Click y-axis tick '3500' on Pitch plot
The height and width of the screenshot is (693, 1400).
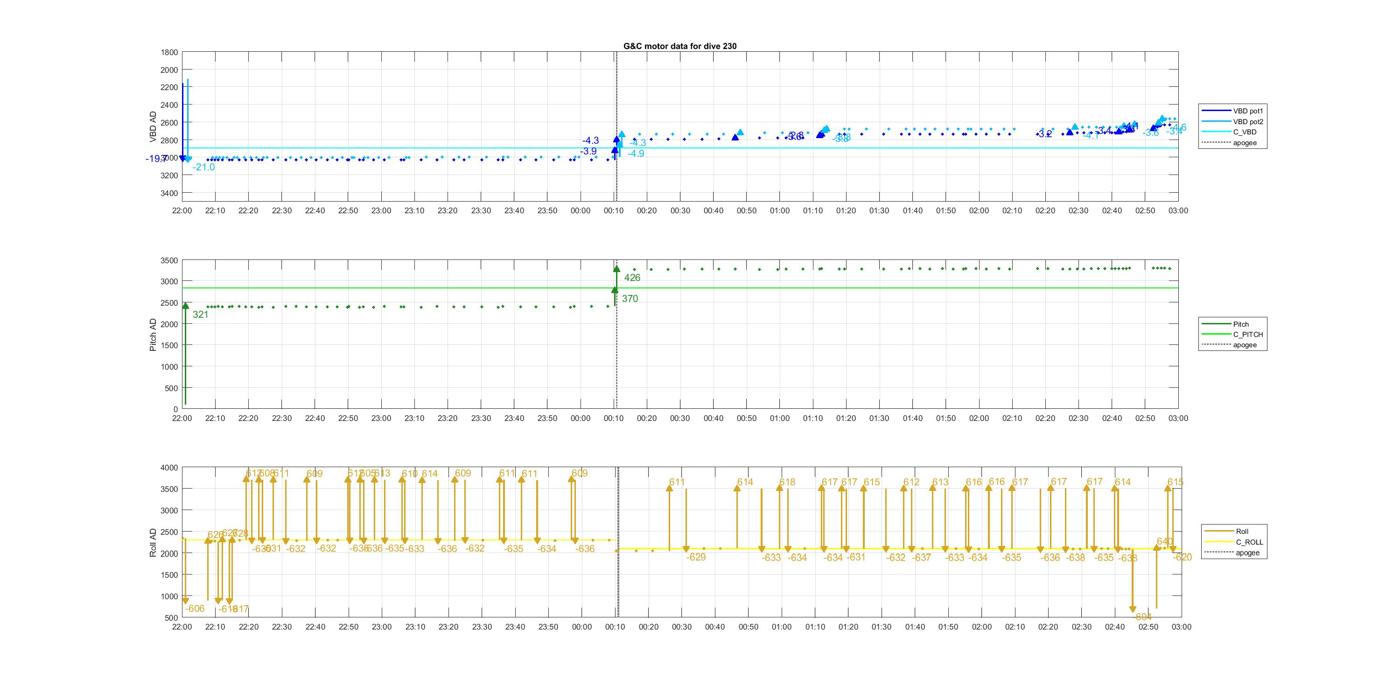(x=168, y=260)
